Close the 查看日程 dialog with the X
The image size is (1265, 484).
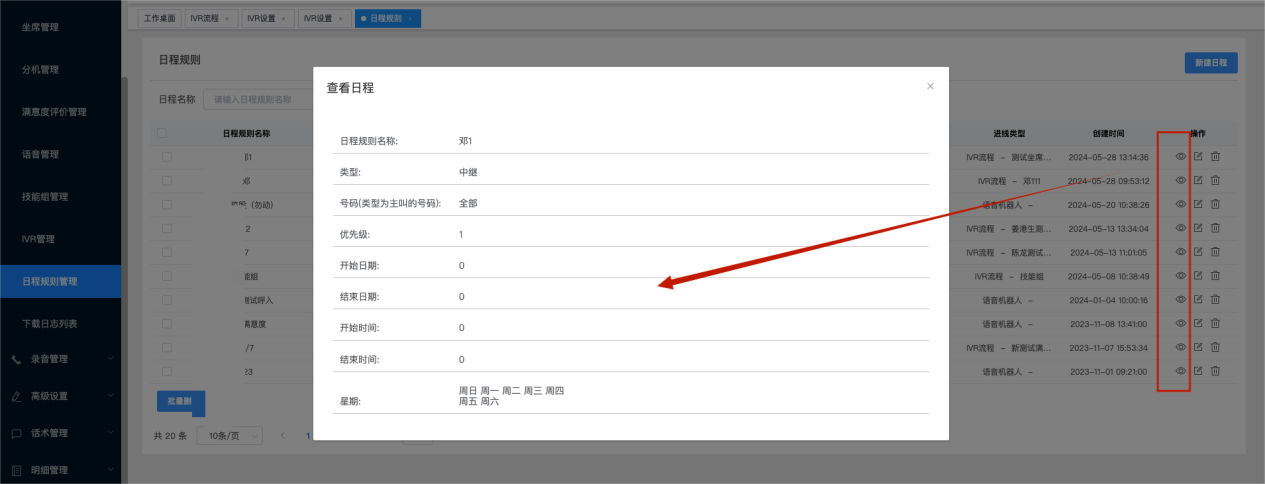pos(930,87)
